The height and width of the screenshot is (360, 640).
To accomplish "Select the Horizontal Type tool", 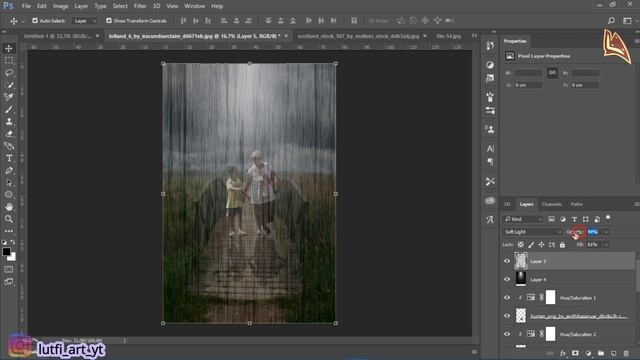I will click(x=9, y=158).
